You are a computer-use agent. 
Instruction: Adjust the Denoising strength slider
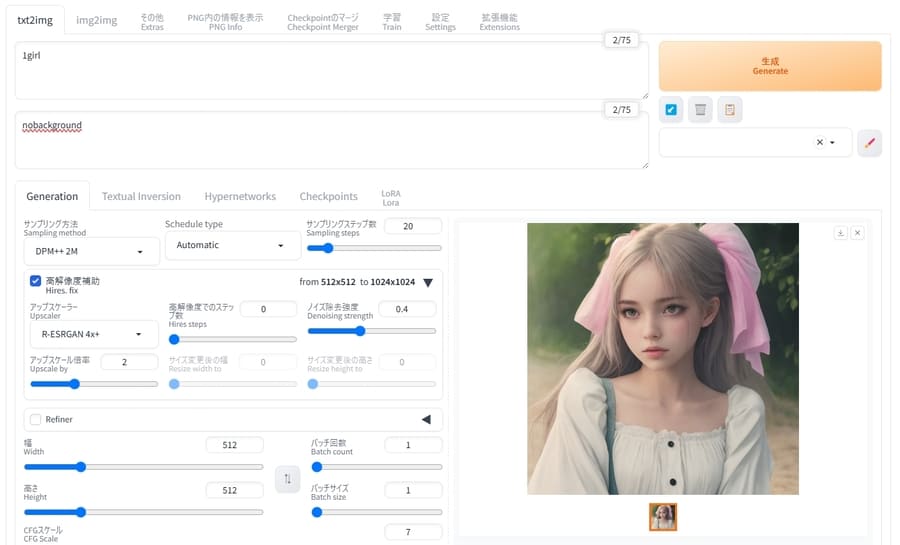(x=371, y=331)
